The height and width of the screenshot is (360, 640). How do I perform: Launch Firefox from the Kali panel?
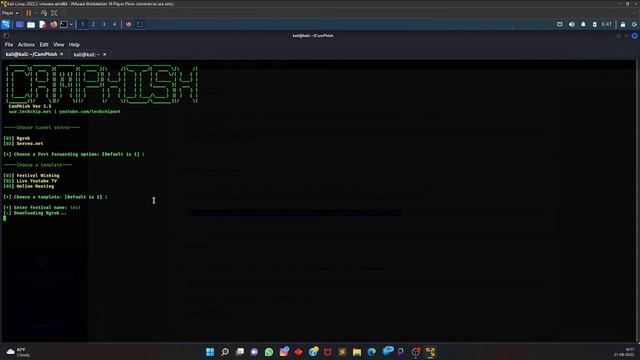pos(53,24)
